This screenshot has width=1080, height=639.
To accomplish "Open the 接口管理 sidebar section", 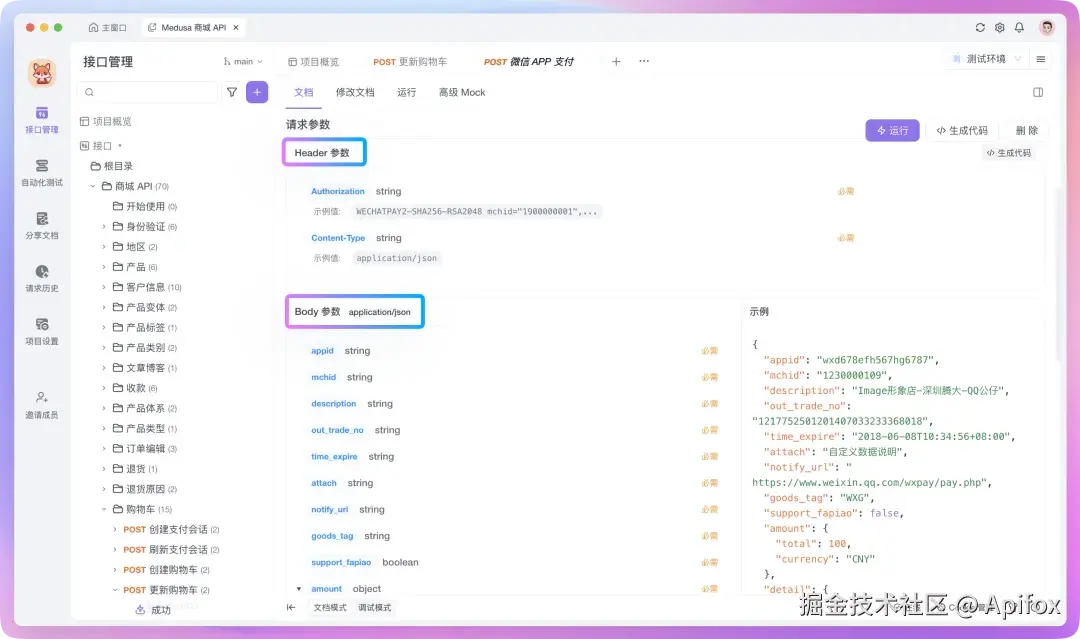I will tap(42, 120).
